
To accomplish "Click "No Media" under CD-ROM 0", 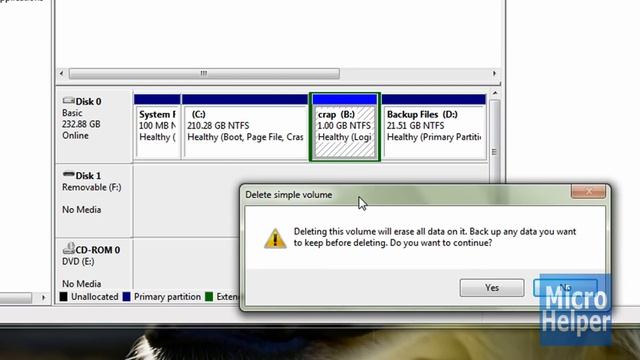I will [x=82, y=284].
